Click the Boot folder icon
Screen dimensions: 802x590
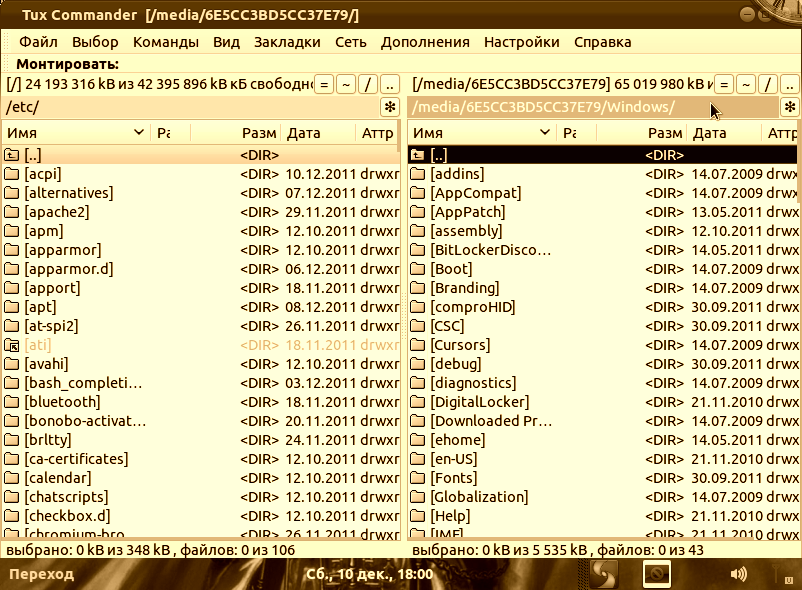click(417, 269)
